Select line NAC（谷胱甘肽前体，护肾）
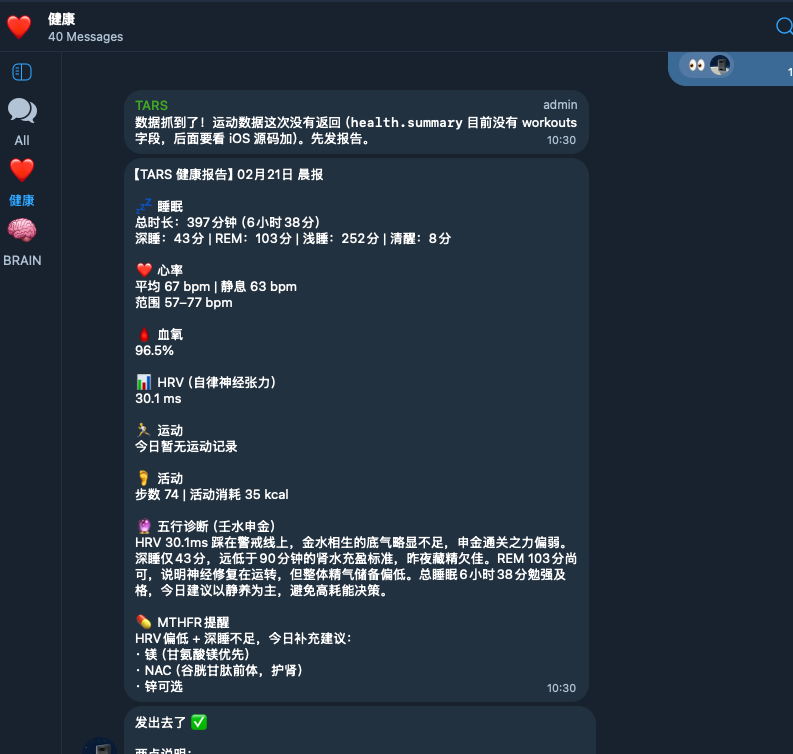 point(224,671)
